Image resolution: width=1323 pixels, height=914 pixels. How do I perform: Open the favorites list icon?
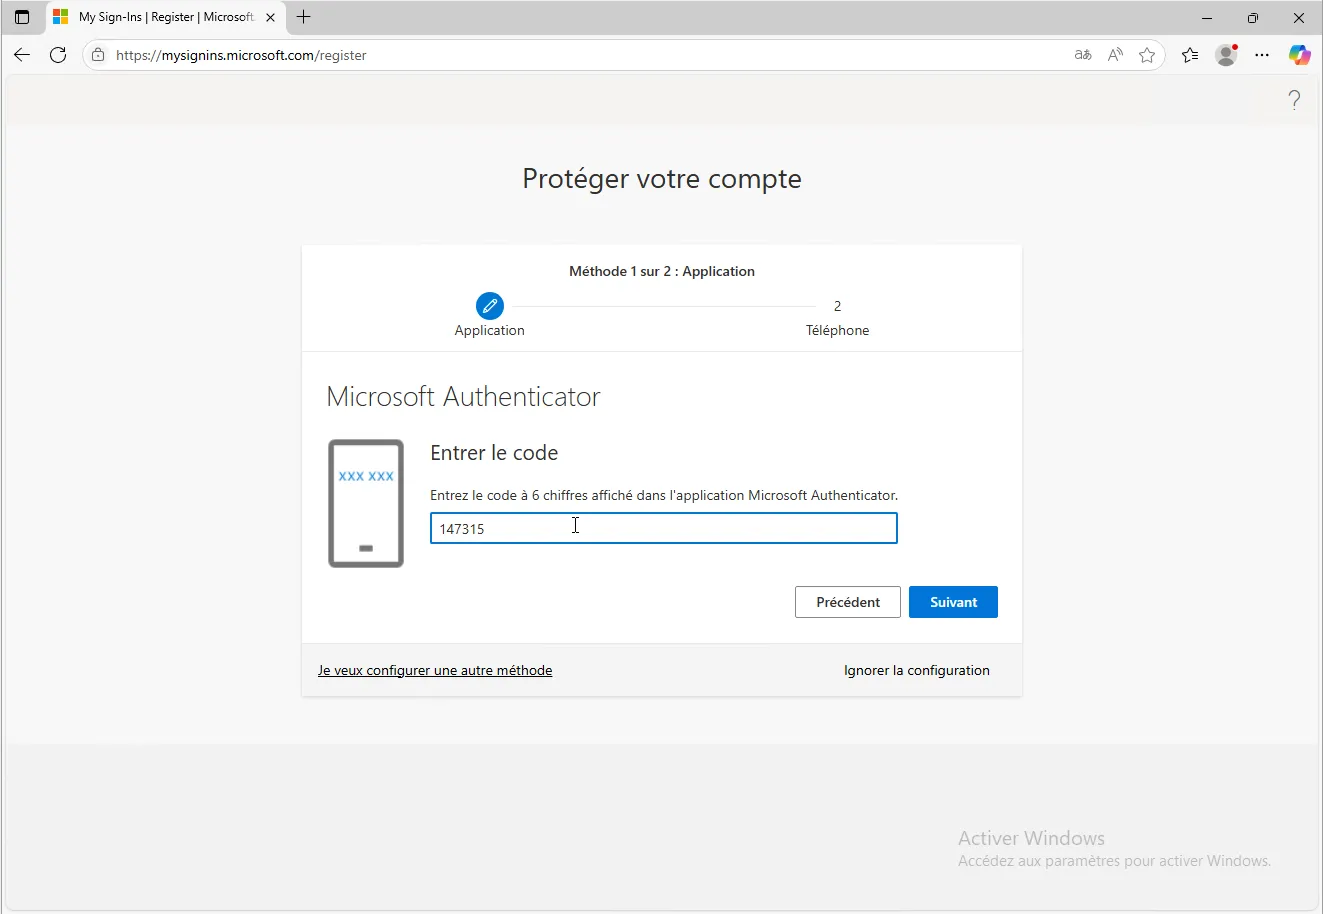pyautogui.click(x=1190, y=55)
